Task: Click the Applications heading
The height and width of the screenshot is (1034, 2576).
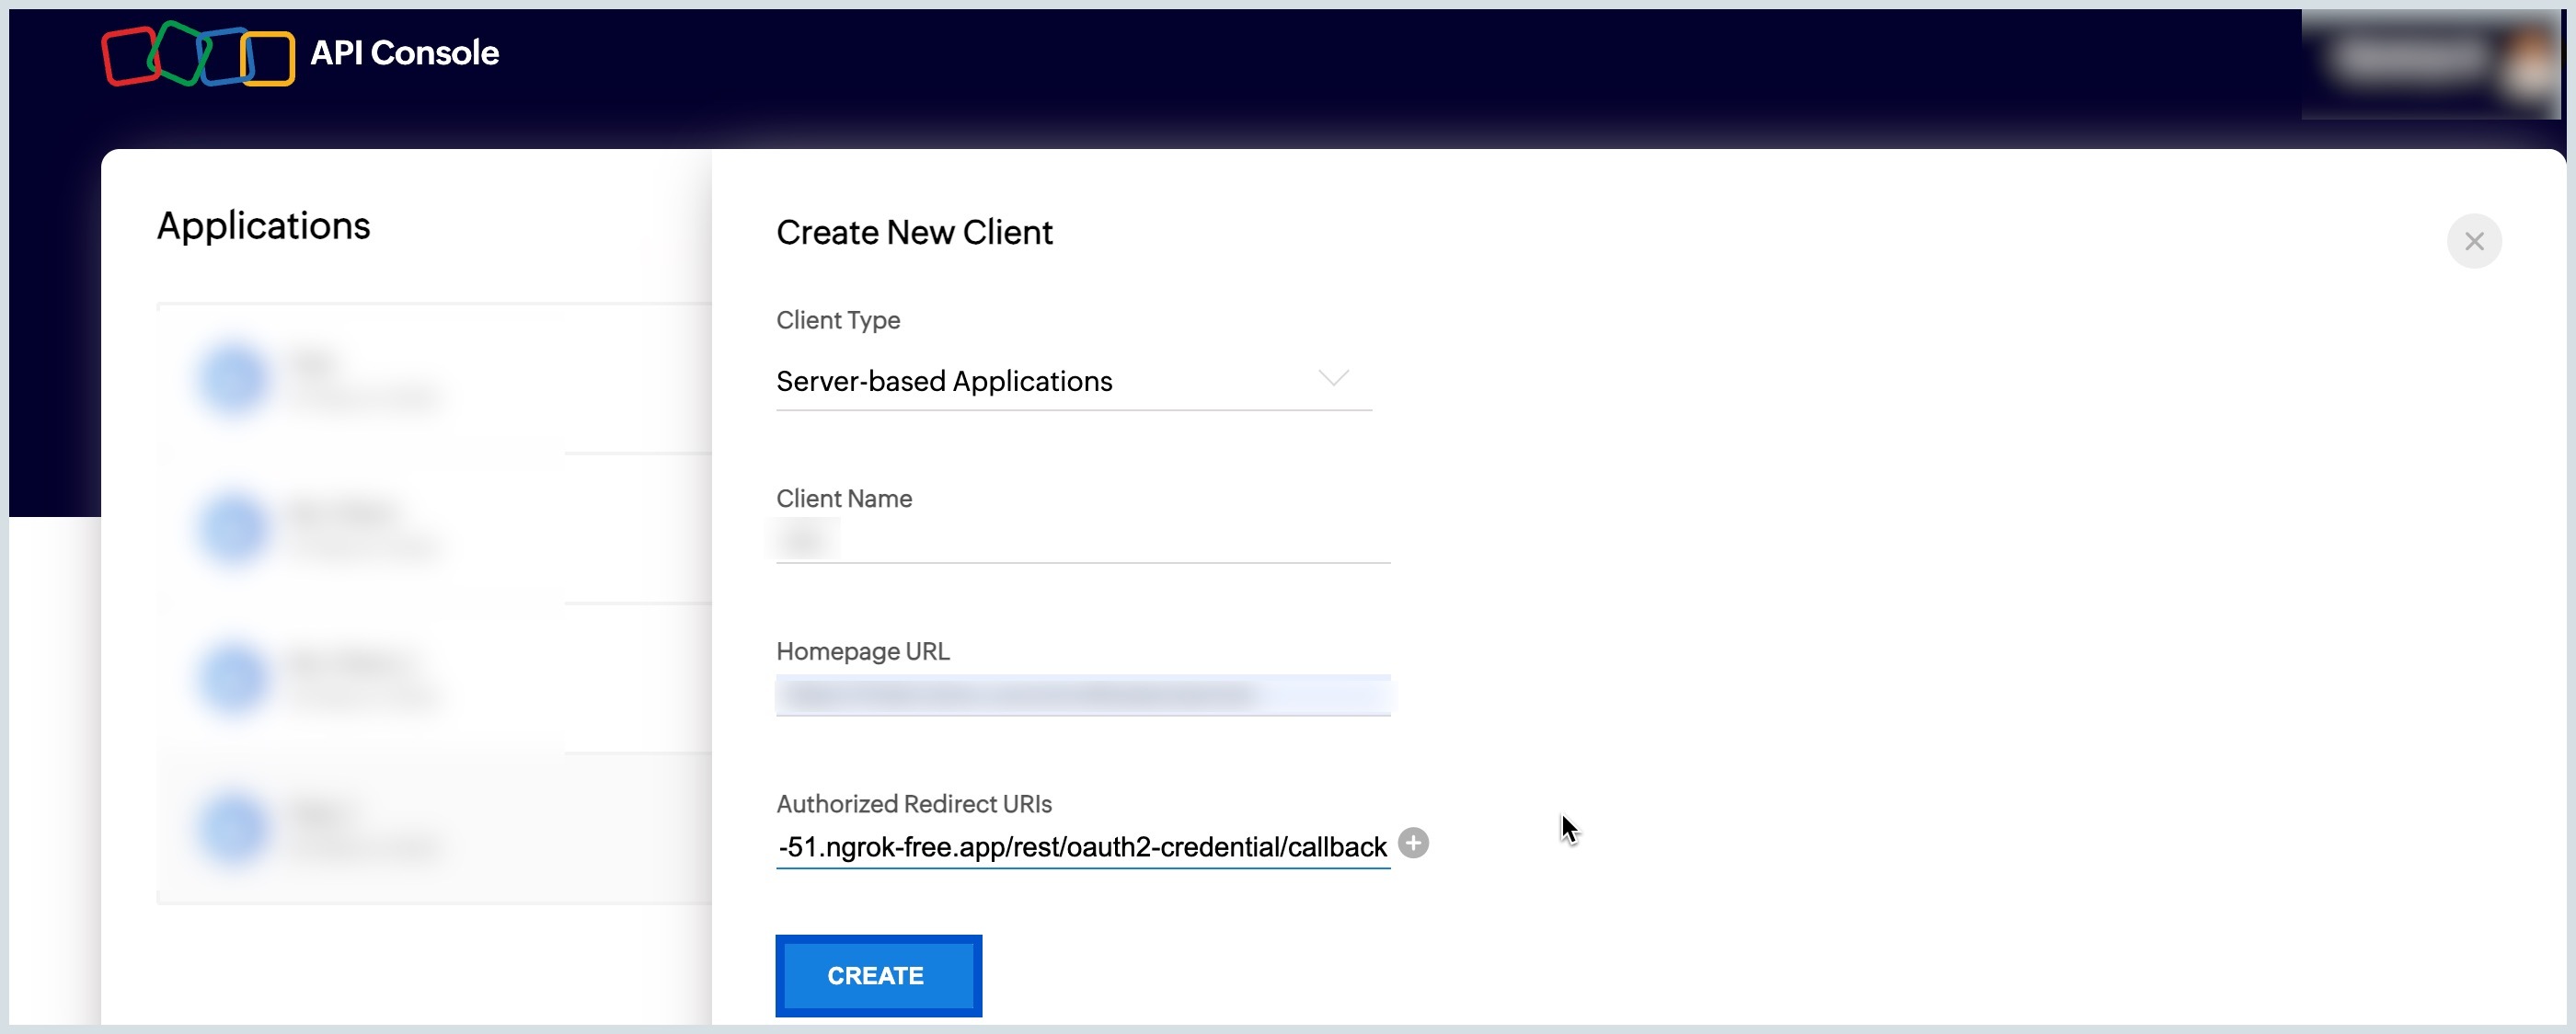Action: click(263, 226)
